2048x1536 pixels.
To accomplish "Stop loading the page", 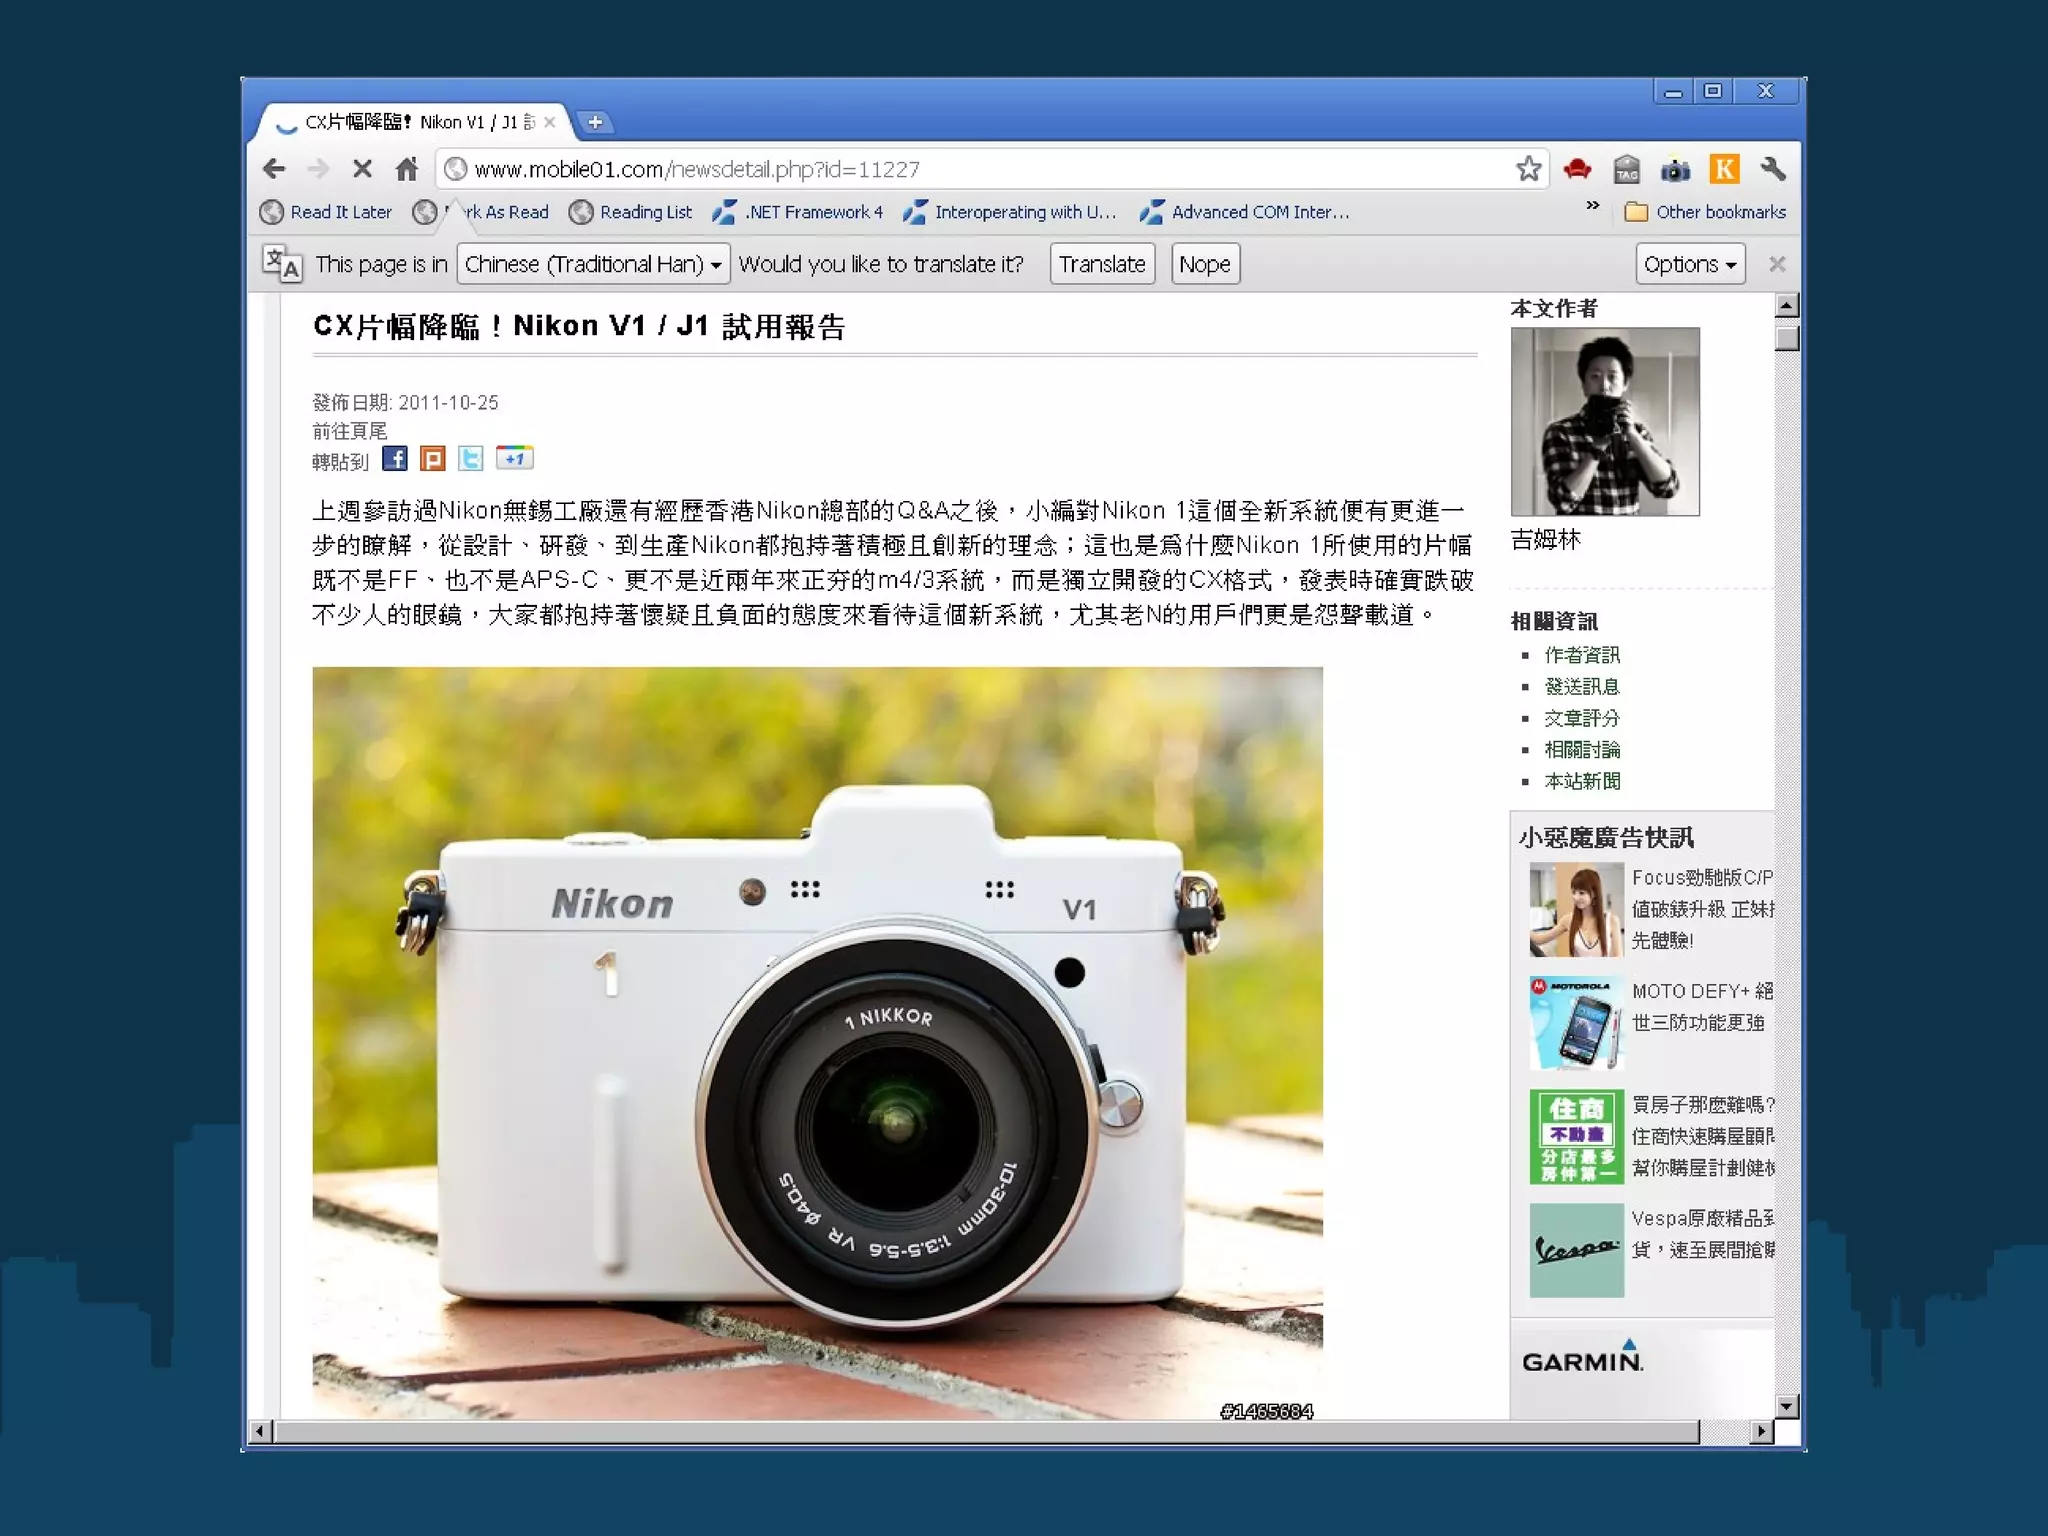I will click(x=362, y=169).
